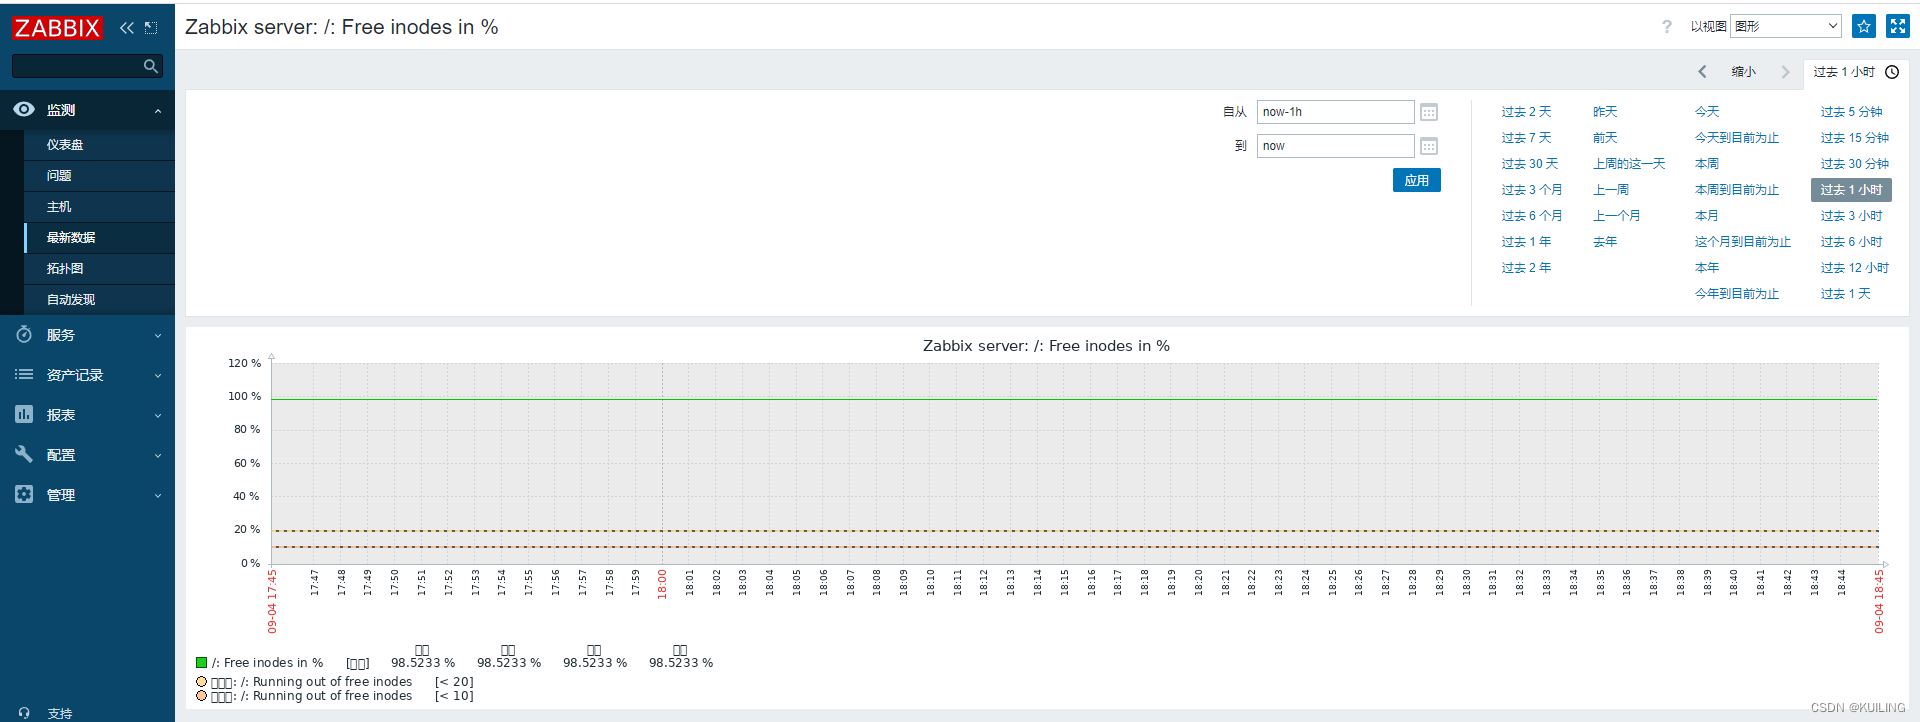Click the 服务 stopwatch icon
Screen dimensions: 1920x722
tap(24, 334)
